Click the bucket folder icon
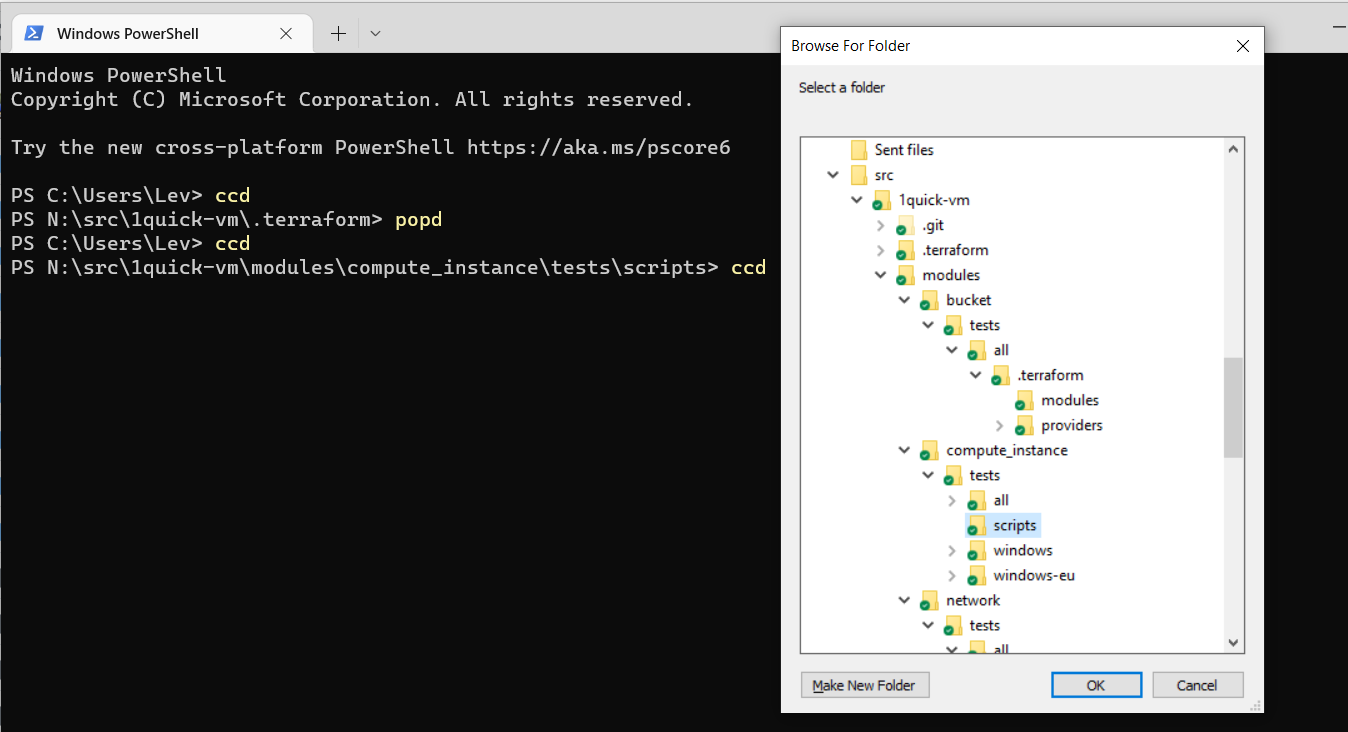1348x732 pixels. (x=930, y=301)
